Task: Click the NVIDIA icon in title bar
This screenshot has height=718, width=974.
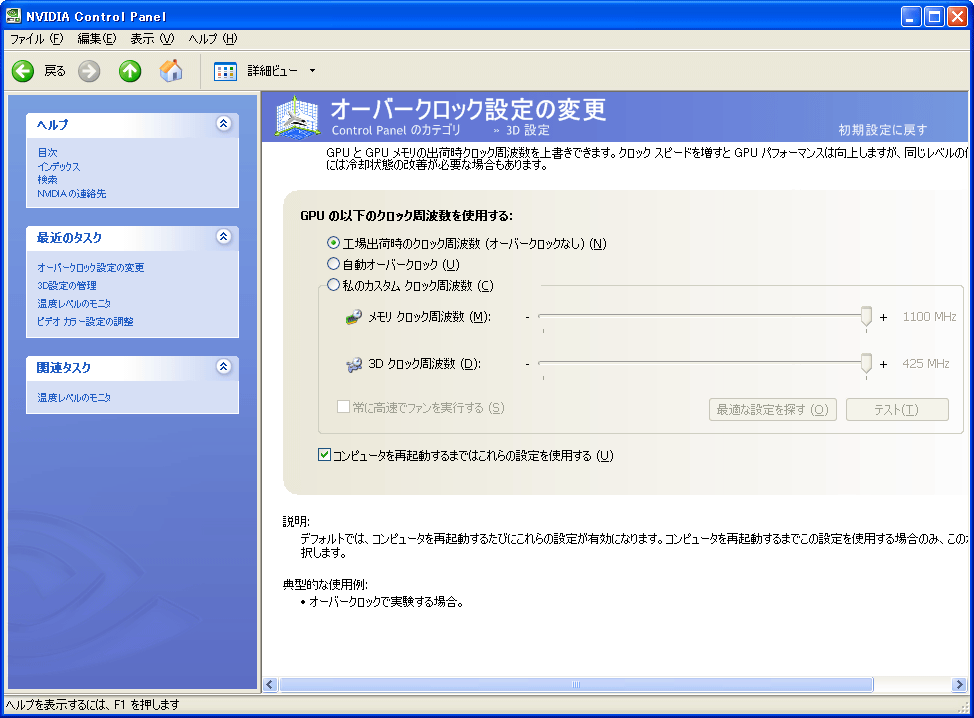Action: tap(14, 16)
